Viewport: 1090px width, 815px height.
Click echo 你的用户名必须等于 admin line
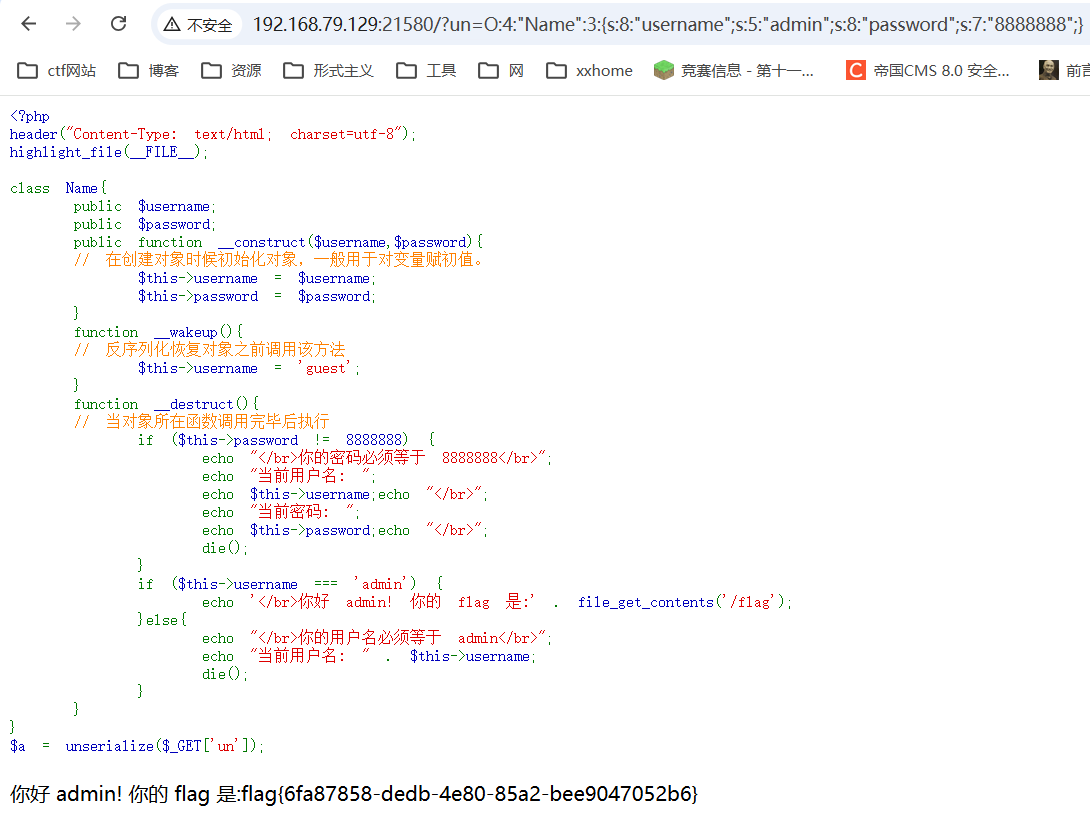coord(377,638)
